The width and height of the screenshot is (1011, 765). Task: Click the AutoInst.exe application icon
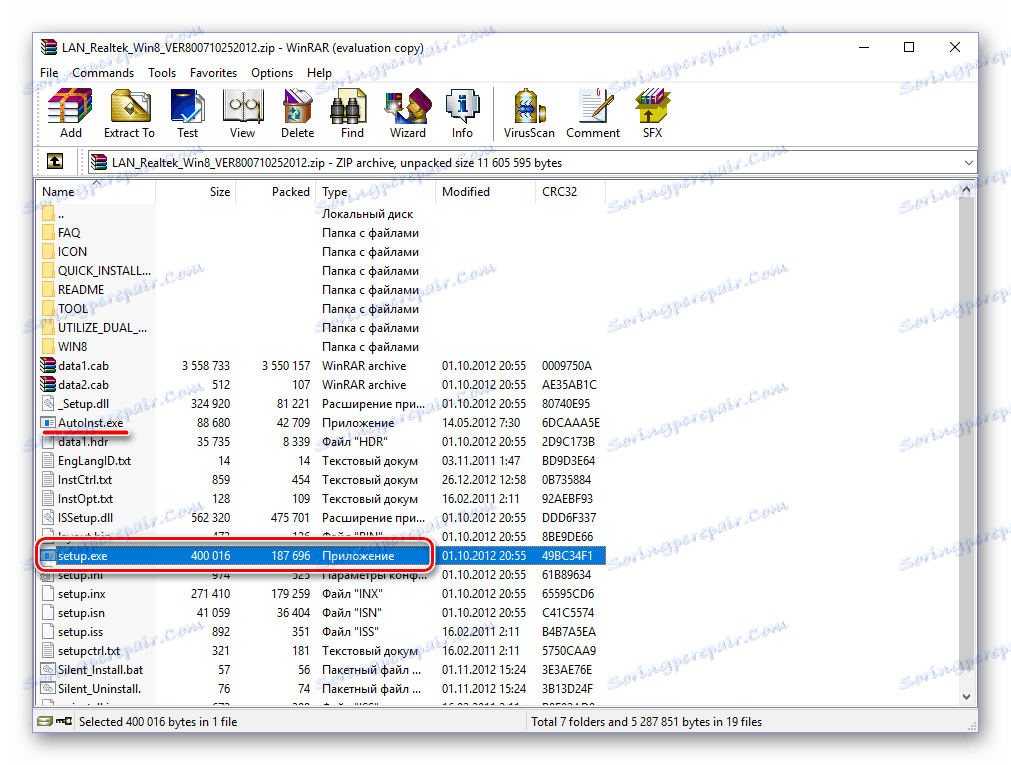click(x=48, y=422)
